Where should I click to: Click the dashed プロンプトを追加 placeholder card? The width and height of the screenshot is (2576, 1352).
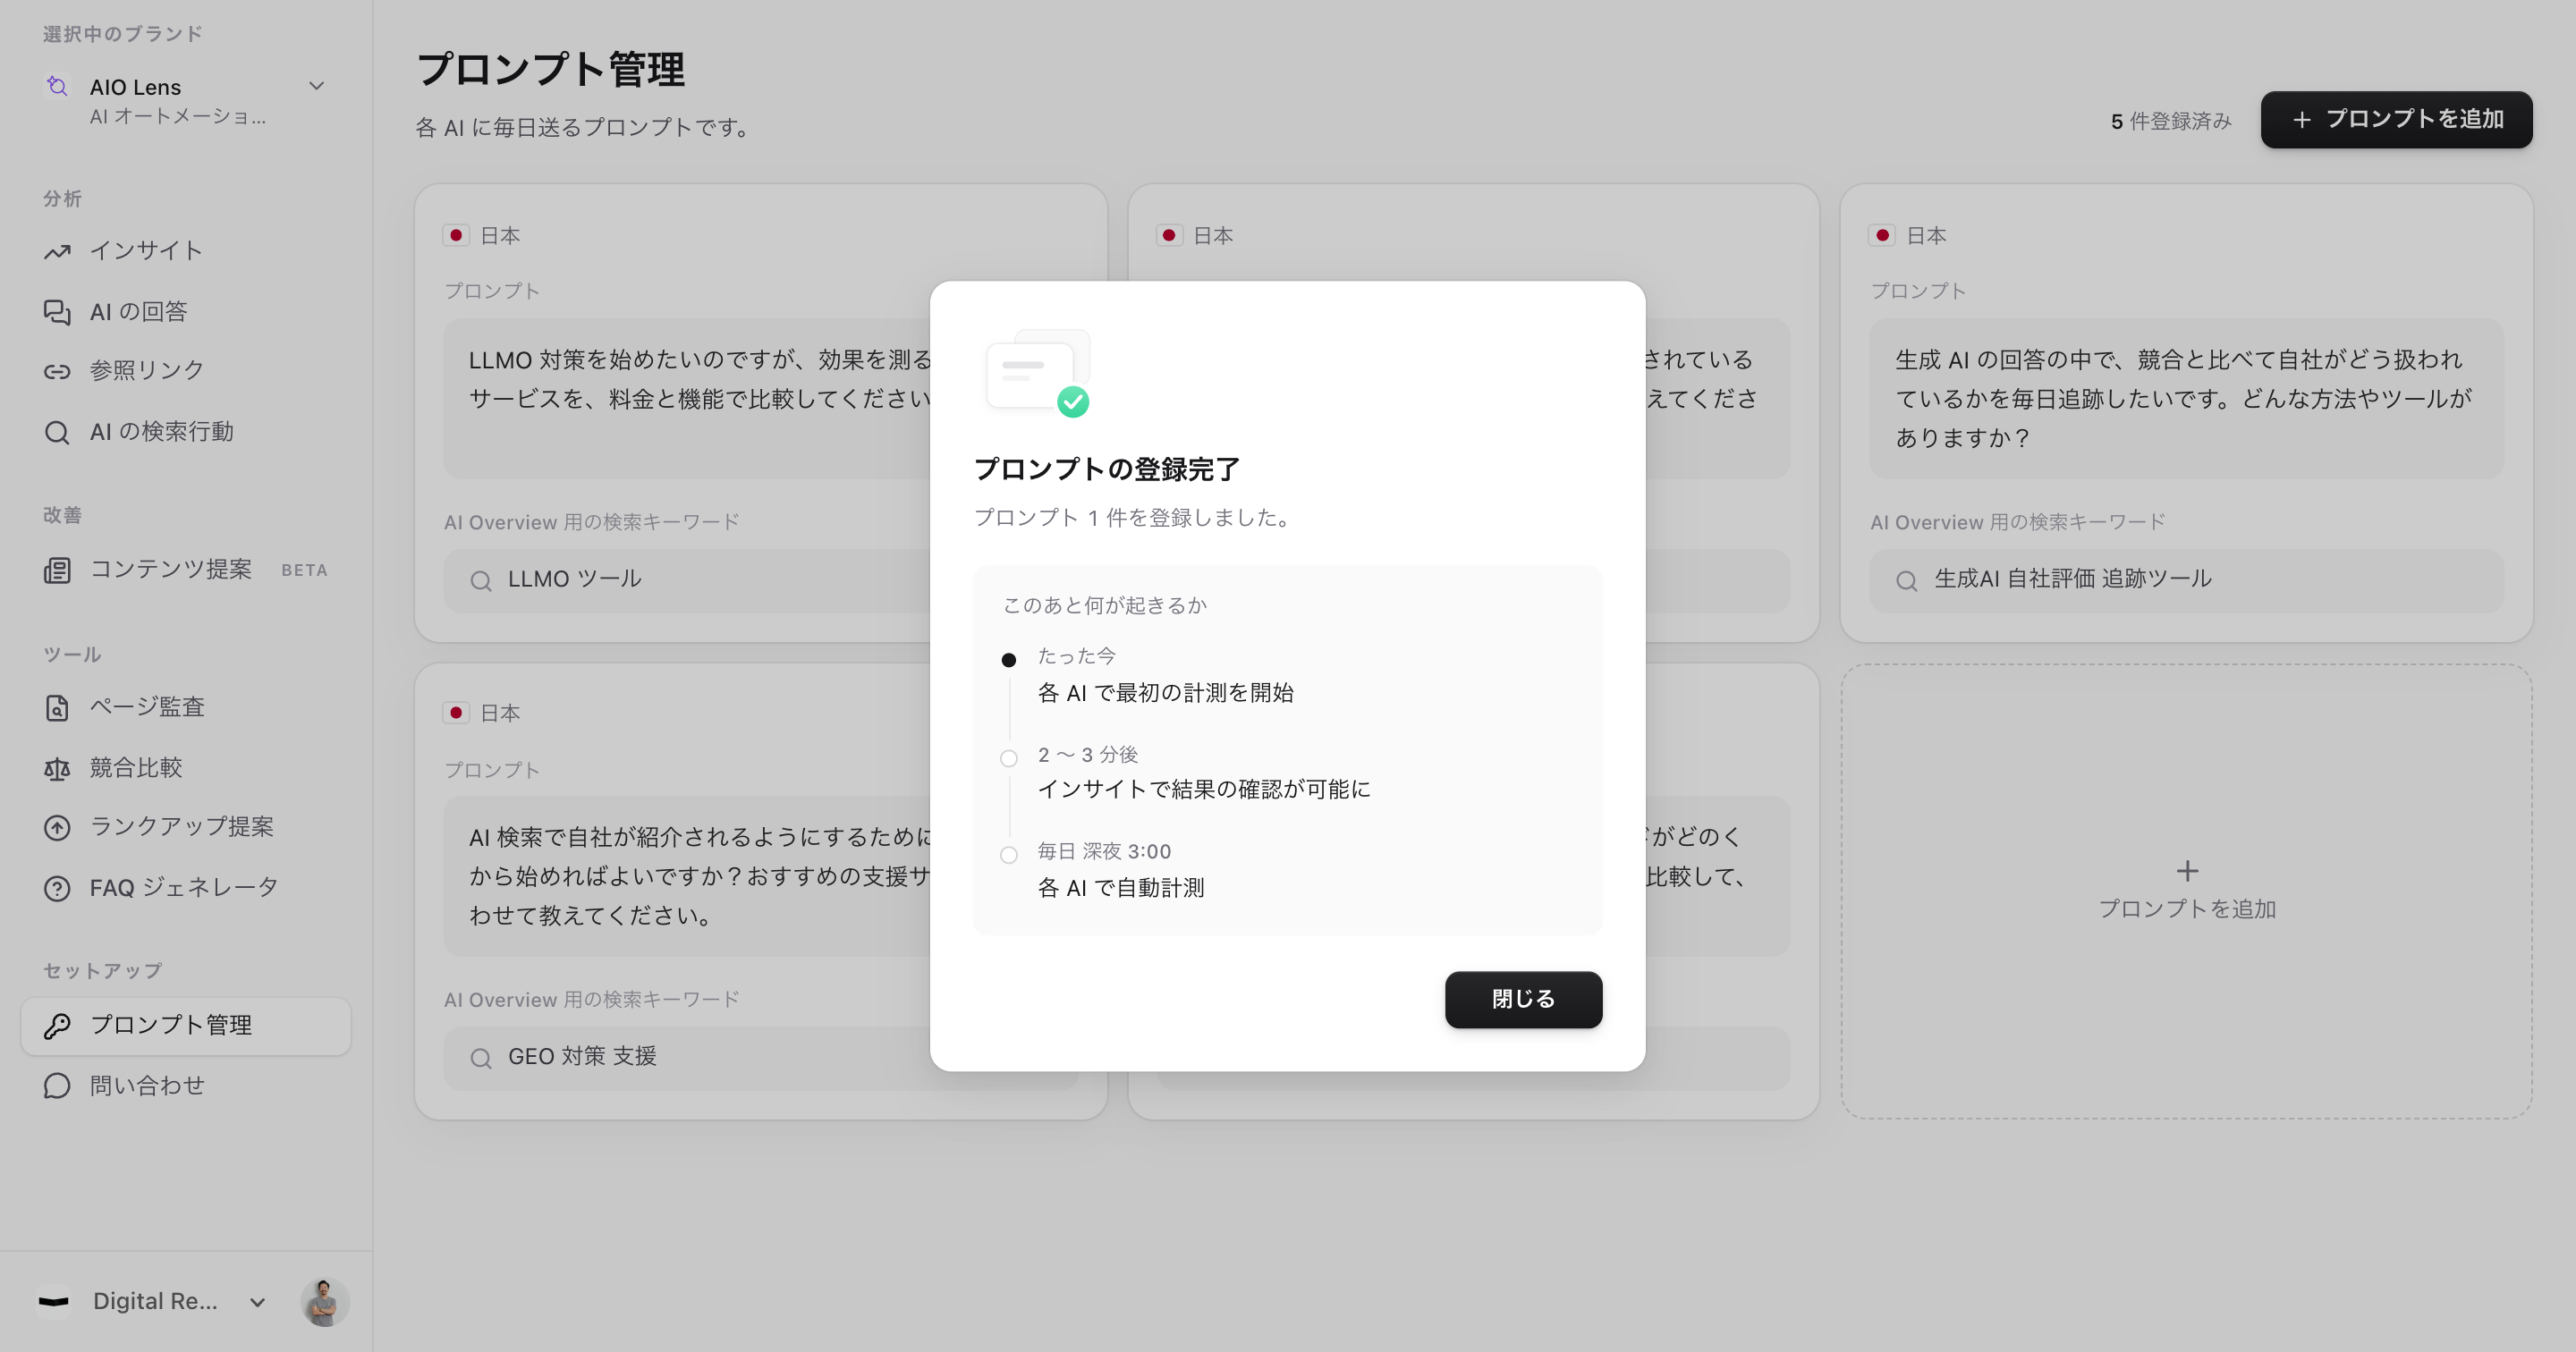(2186, 891)
